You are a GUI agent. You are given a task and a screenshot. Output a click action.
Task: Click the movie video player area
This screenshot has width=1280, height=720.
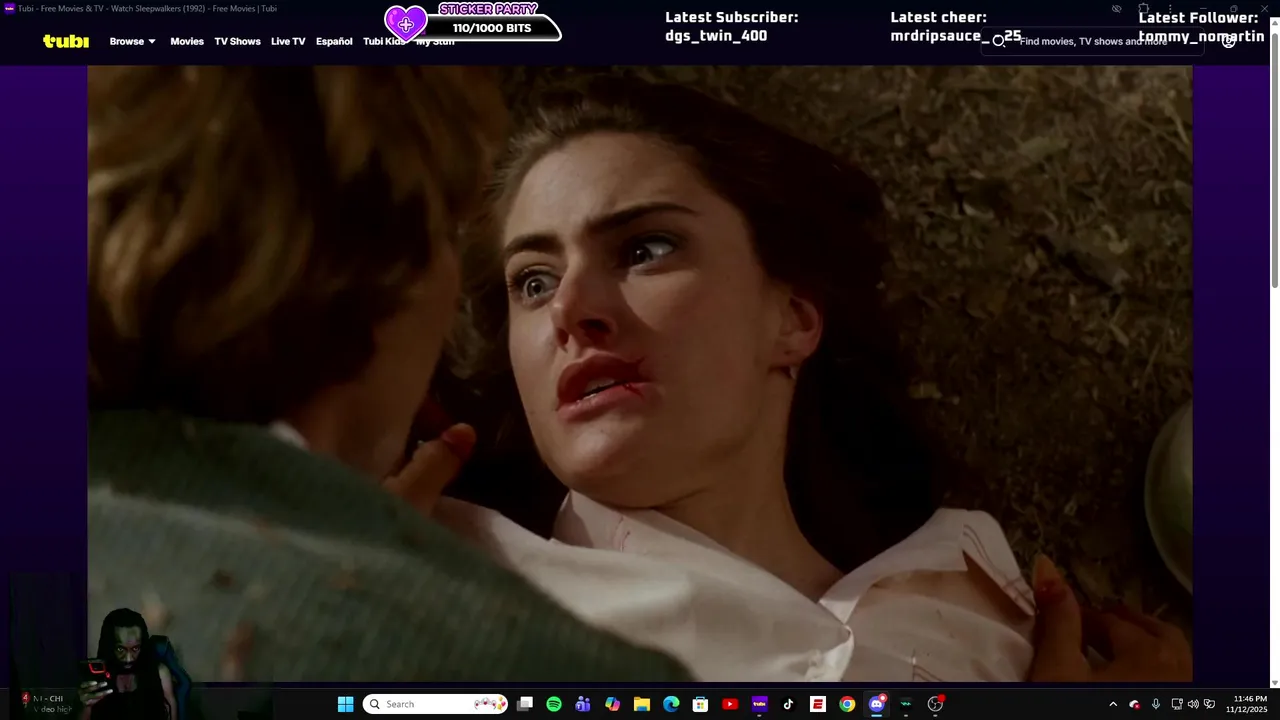640,374
